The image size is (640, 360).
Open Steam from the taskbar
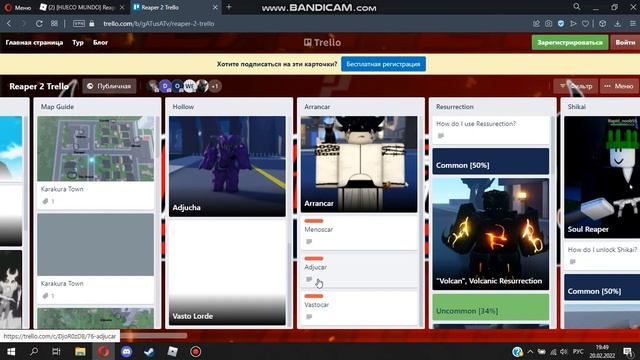tap(149, 351)
